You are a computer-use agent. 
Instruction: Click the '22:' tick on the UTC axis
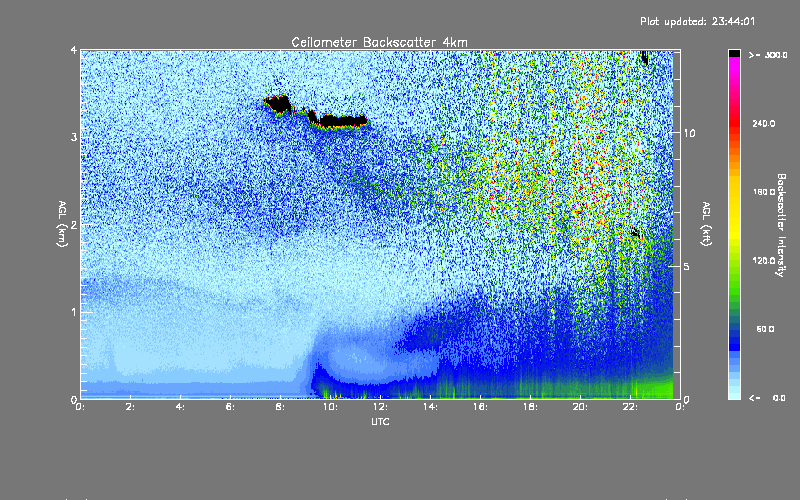(630, 407)
